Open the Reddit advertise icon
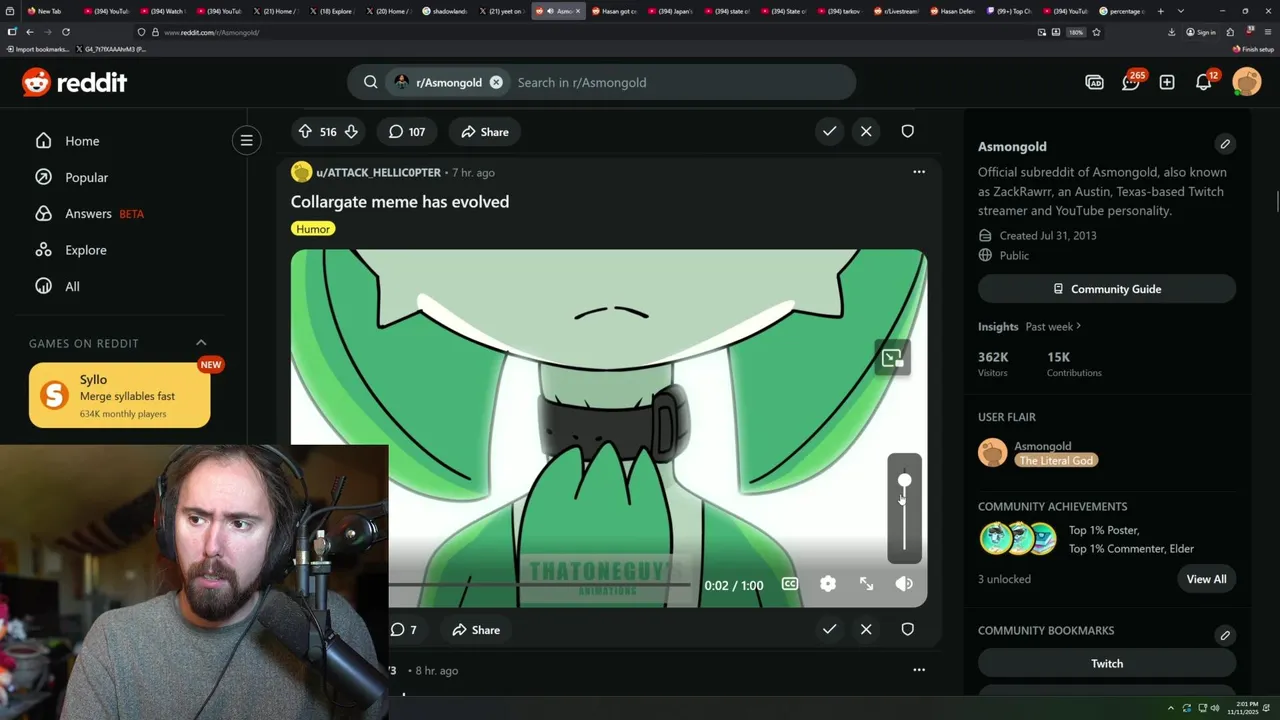The width and height of the screenshot is (1280, 720). (x=1094, y=82)
